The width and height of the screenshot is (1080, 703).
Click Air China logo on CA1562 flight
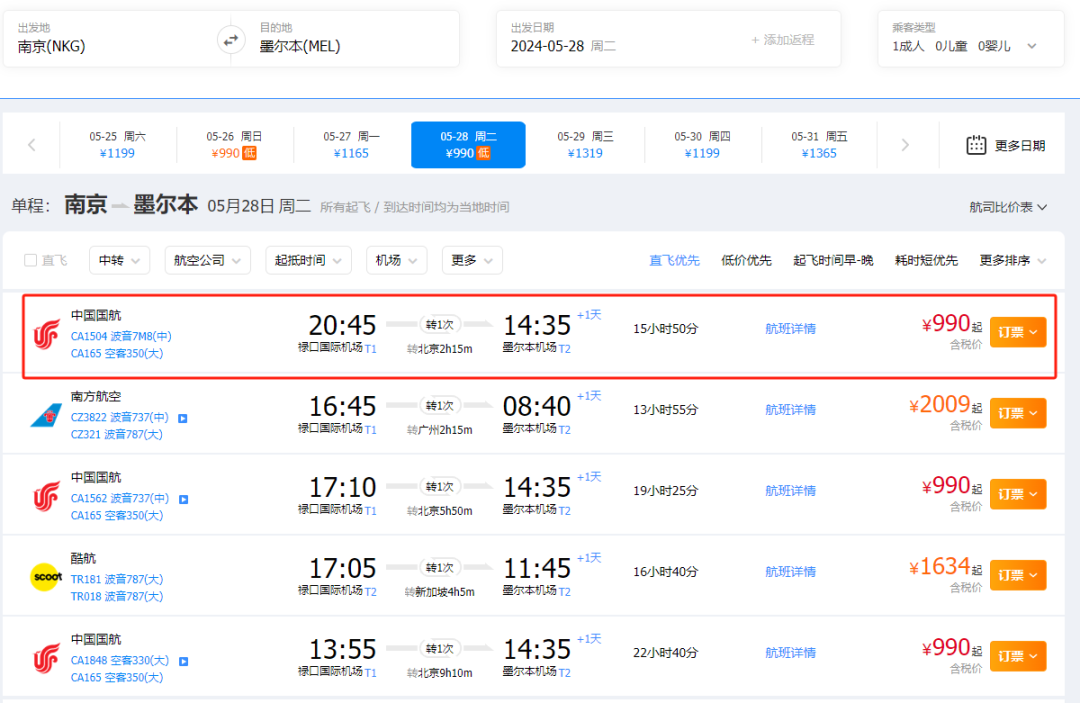tap(47, 496)
